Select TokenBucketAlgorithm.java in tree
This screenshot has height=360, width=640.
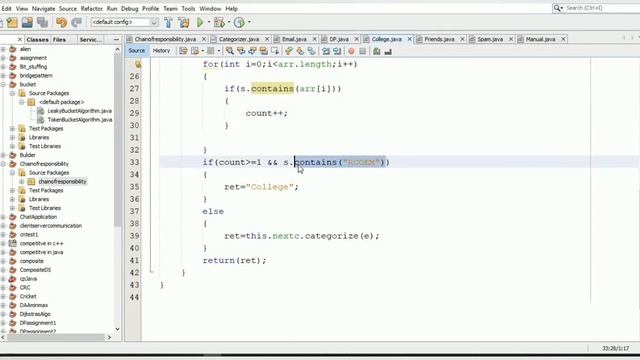(x=80, y=120)
